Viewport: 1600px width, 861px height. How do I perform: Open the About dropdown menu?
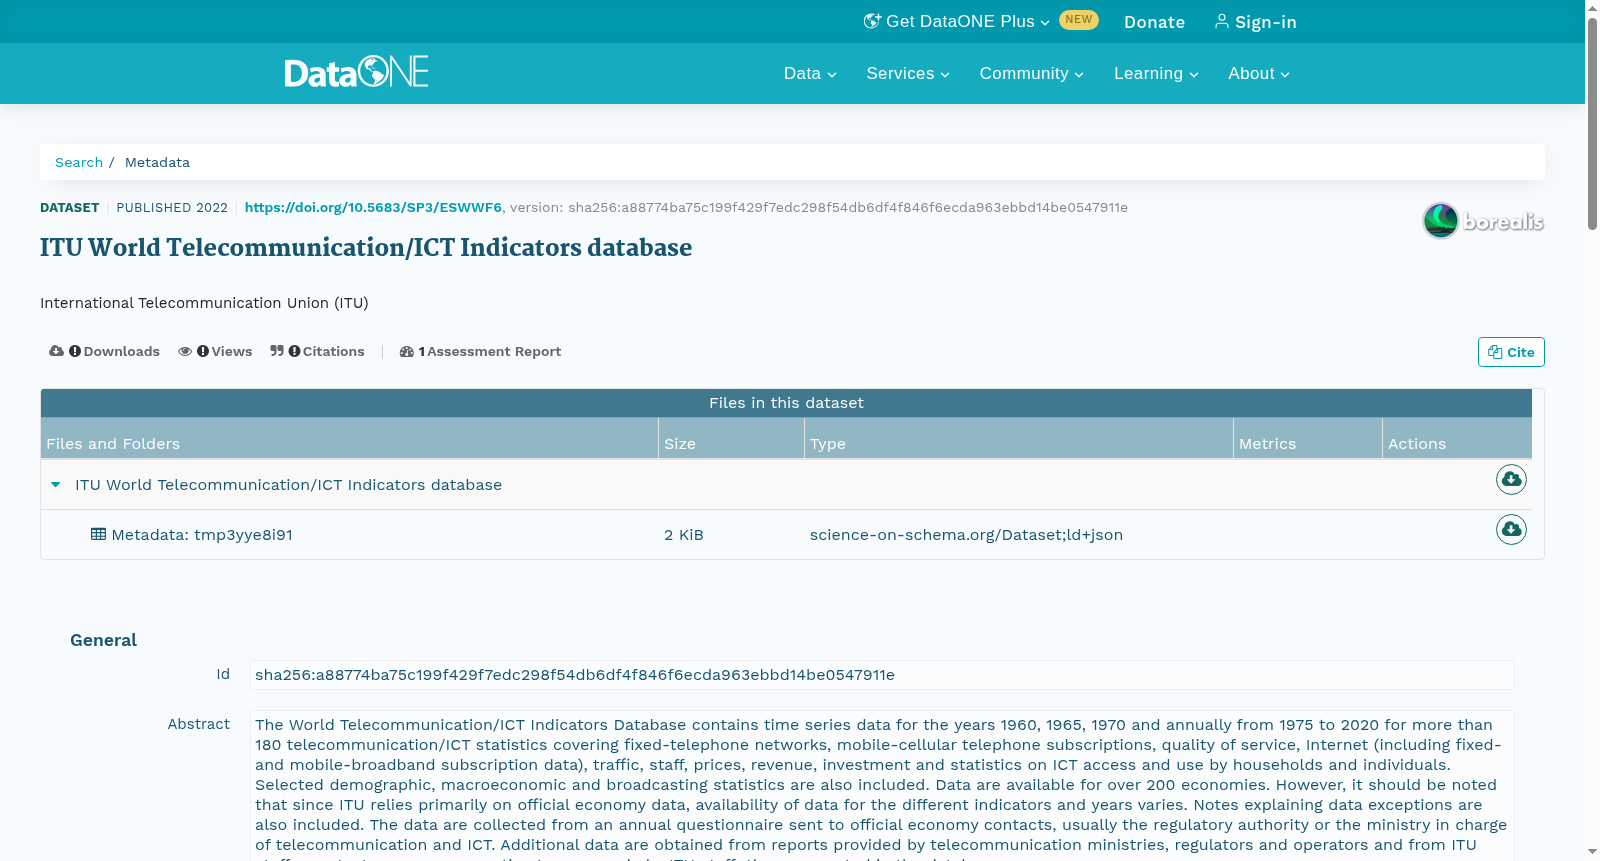tap(1259, 74)
